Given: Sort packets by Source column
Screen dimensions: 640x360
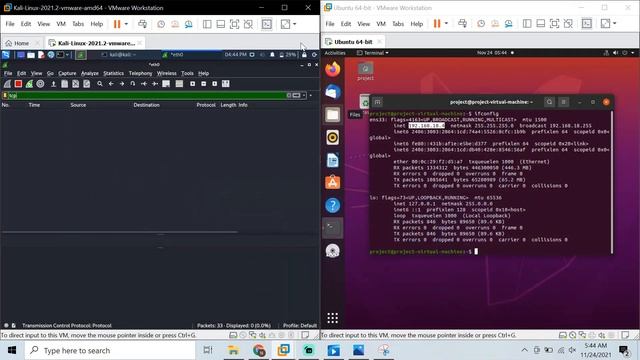Looking at the screenshot, I should [x=78, y=105].
